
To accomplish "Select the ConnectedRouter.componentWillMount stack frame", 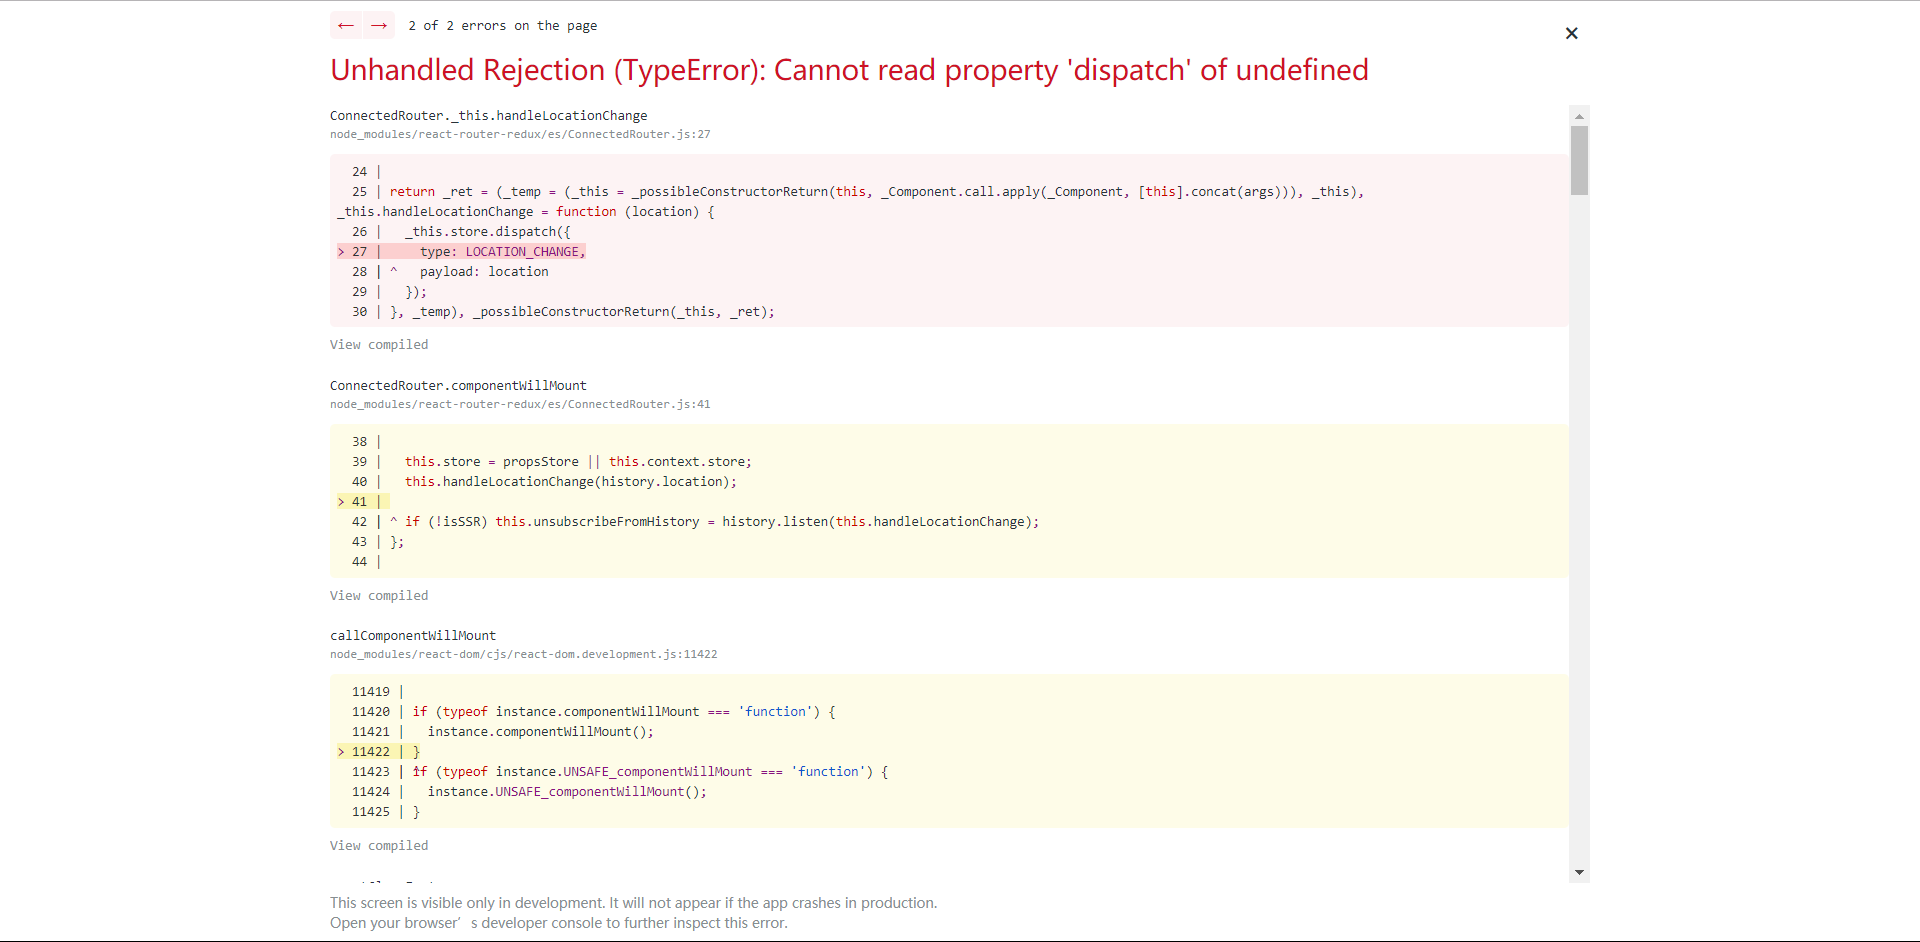I will [x=458, y=385].
